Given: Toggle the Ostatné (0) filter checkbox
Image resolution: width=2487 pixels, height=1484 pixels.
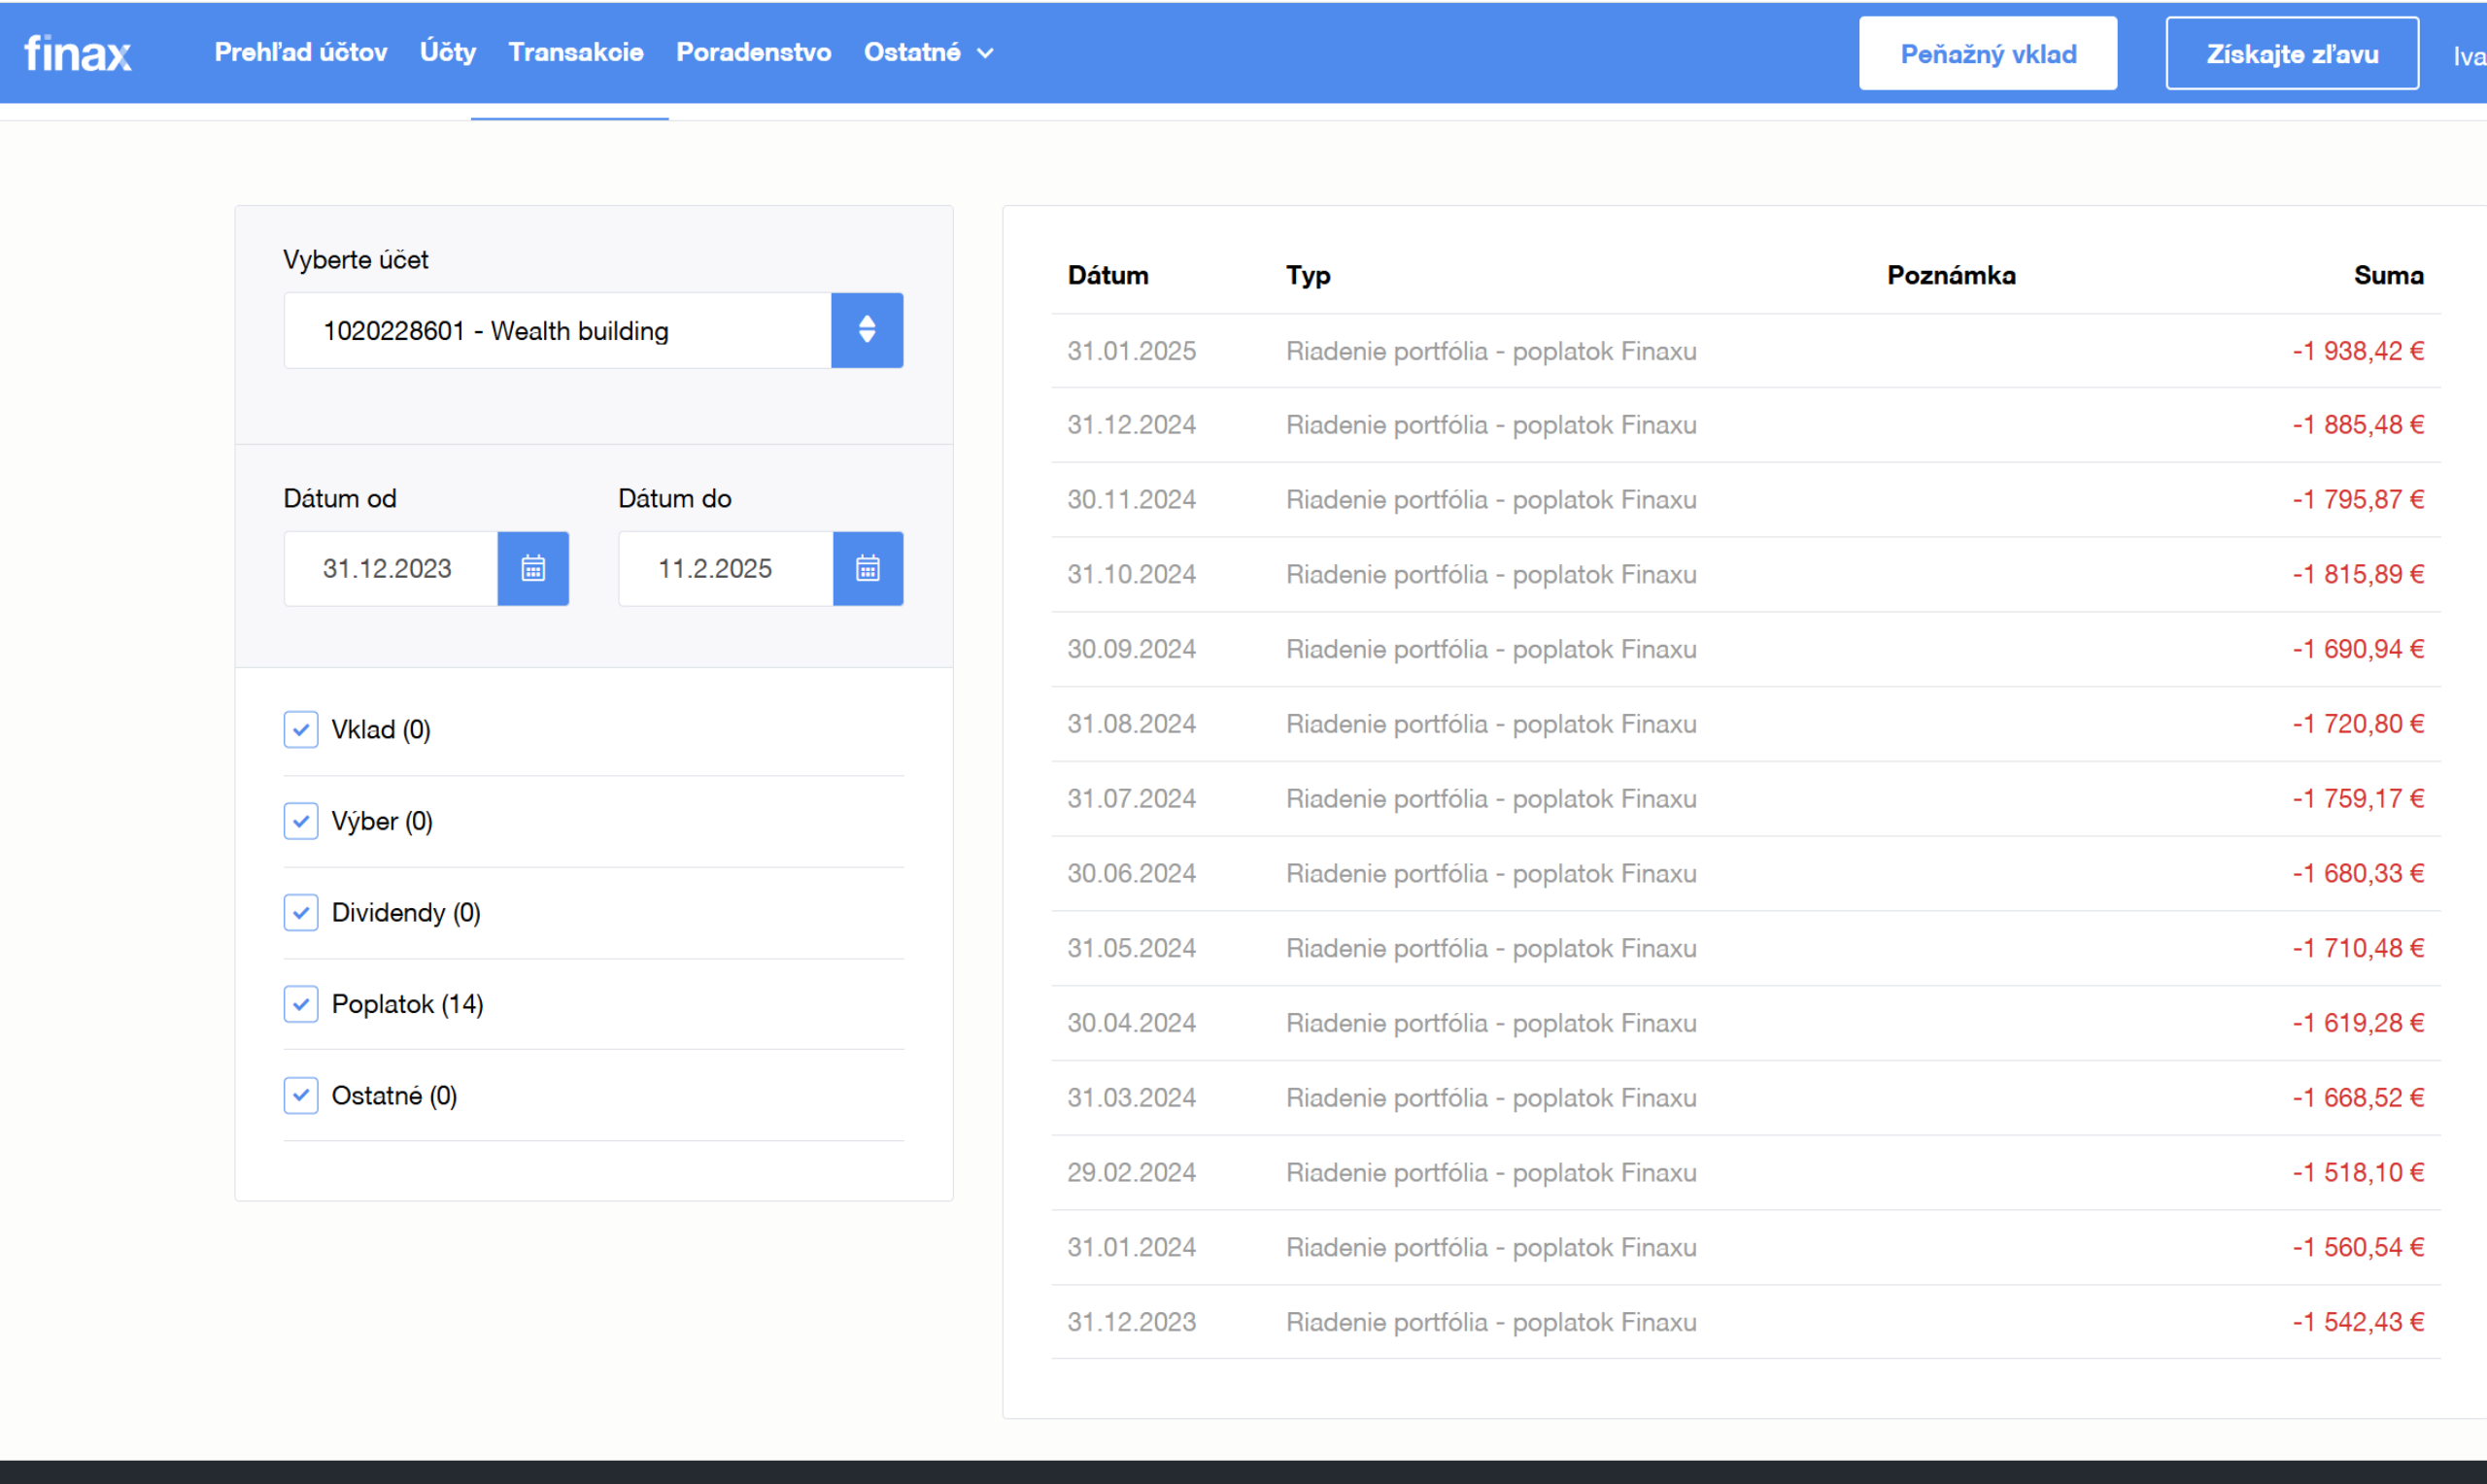Looking at the screenshot, I should [x=301, y=1095].
